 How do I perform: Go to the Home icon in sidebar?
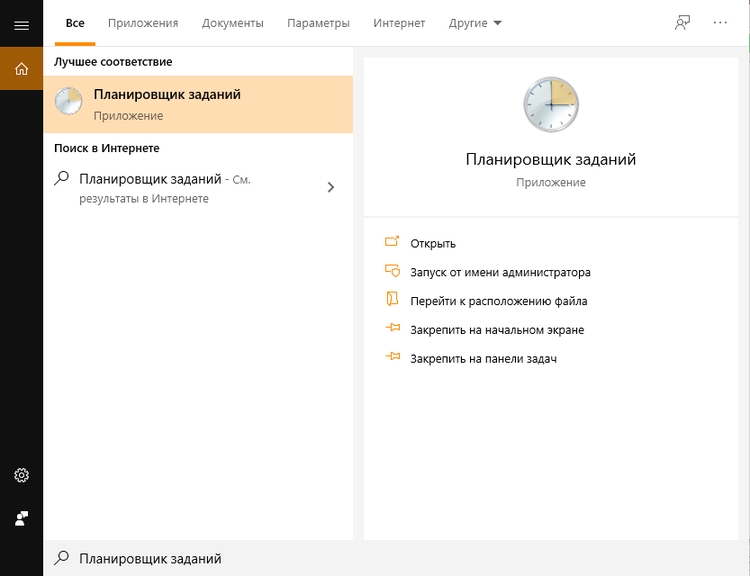pyautogui.click(x=22, y=69)
